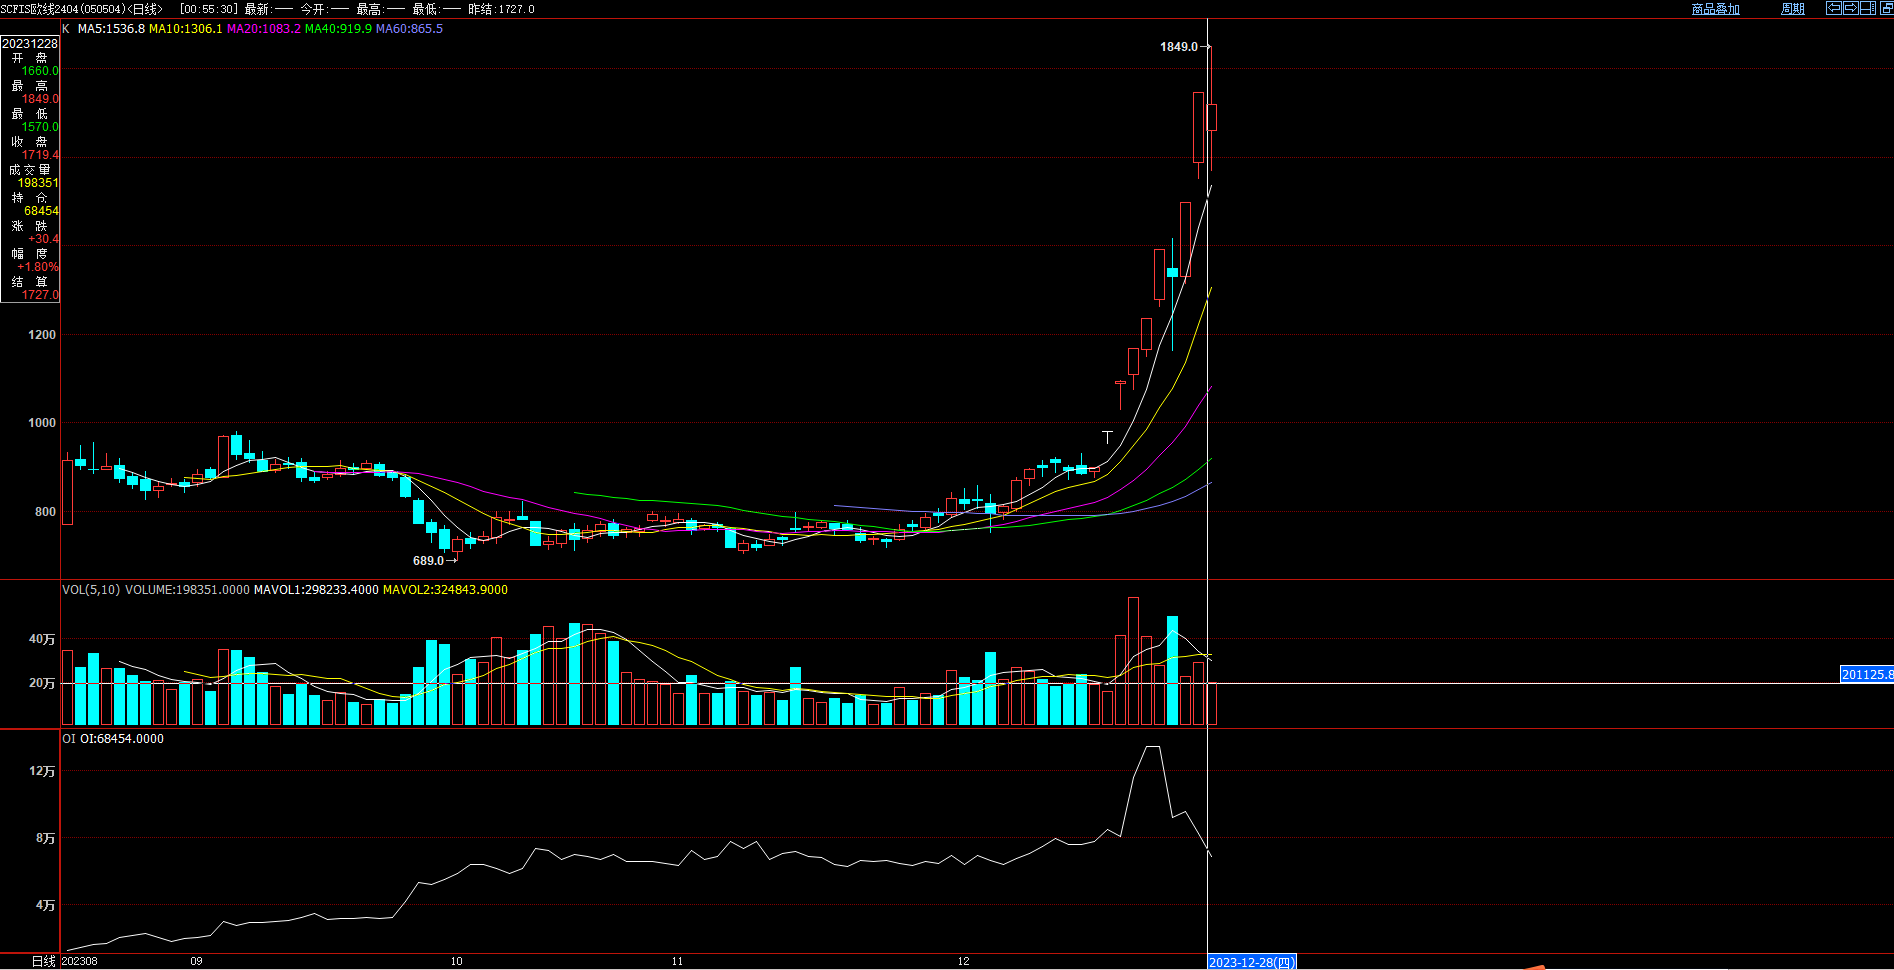Click the open price 1660.0 value
The image size is (1894, 970).
tap(41, 72)
